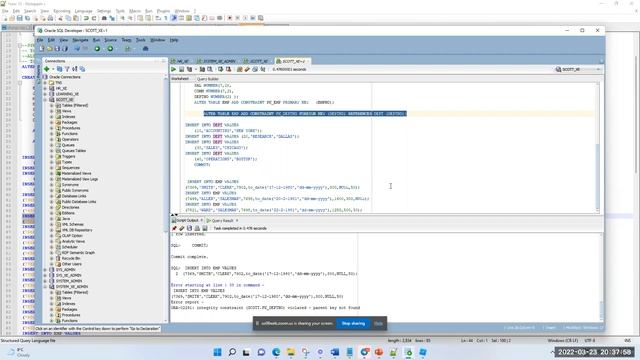640x360 pixels.
Task: Expand the Procedures node under SCOTT_XE
Action: pos(52,128)
